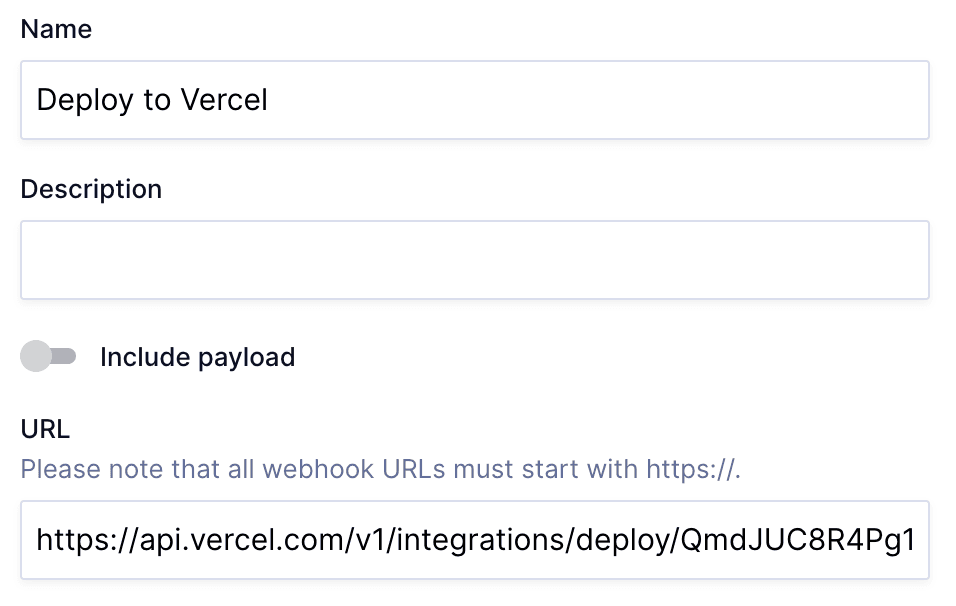The image size is (956, 606).
Task: Click the "URL" field label
Action: tap(45, 429)
